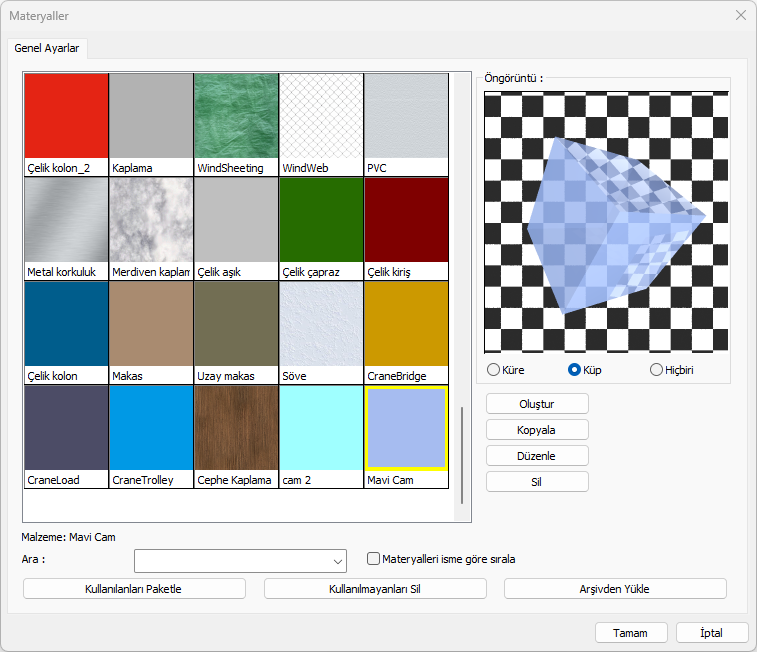The height and width of the screenshot is (652, 757).
Task: Enable Materyalleri isme göre sırala checkbox
Action: point(374,559)
